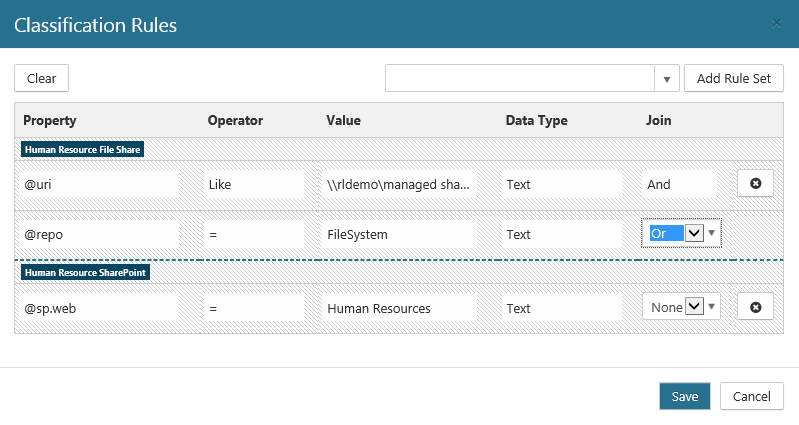Select the Human Resource SharePoint label
The height and width of the screenshot is (425, 799).
pyautogui.click(x=85, y=273)
